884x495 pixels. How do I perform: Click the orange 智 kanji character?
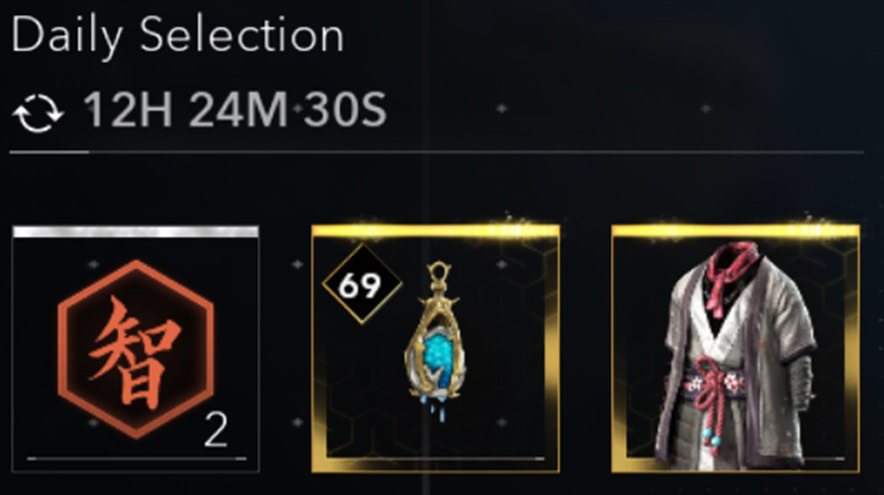pyautogui.click(x=135, y=352)
